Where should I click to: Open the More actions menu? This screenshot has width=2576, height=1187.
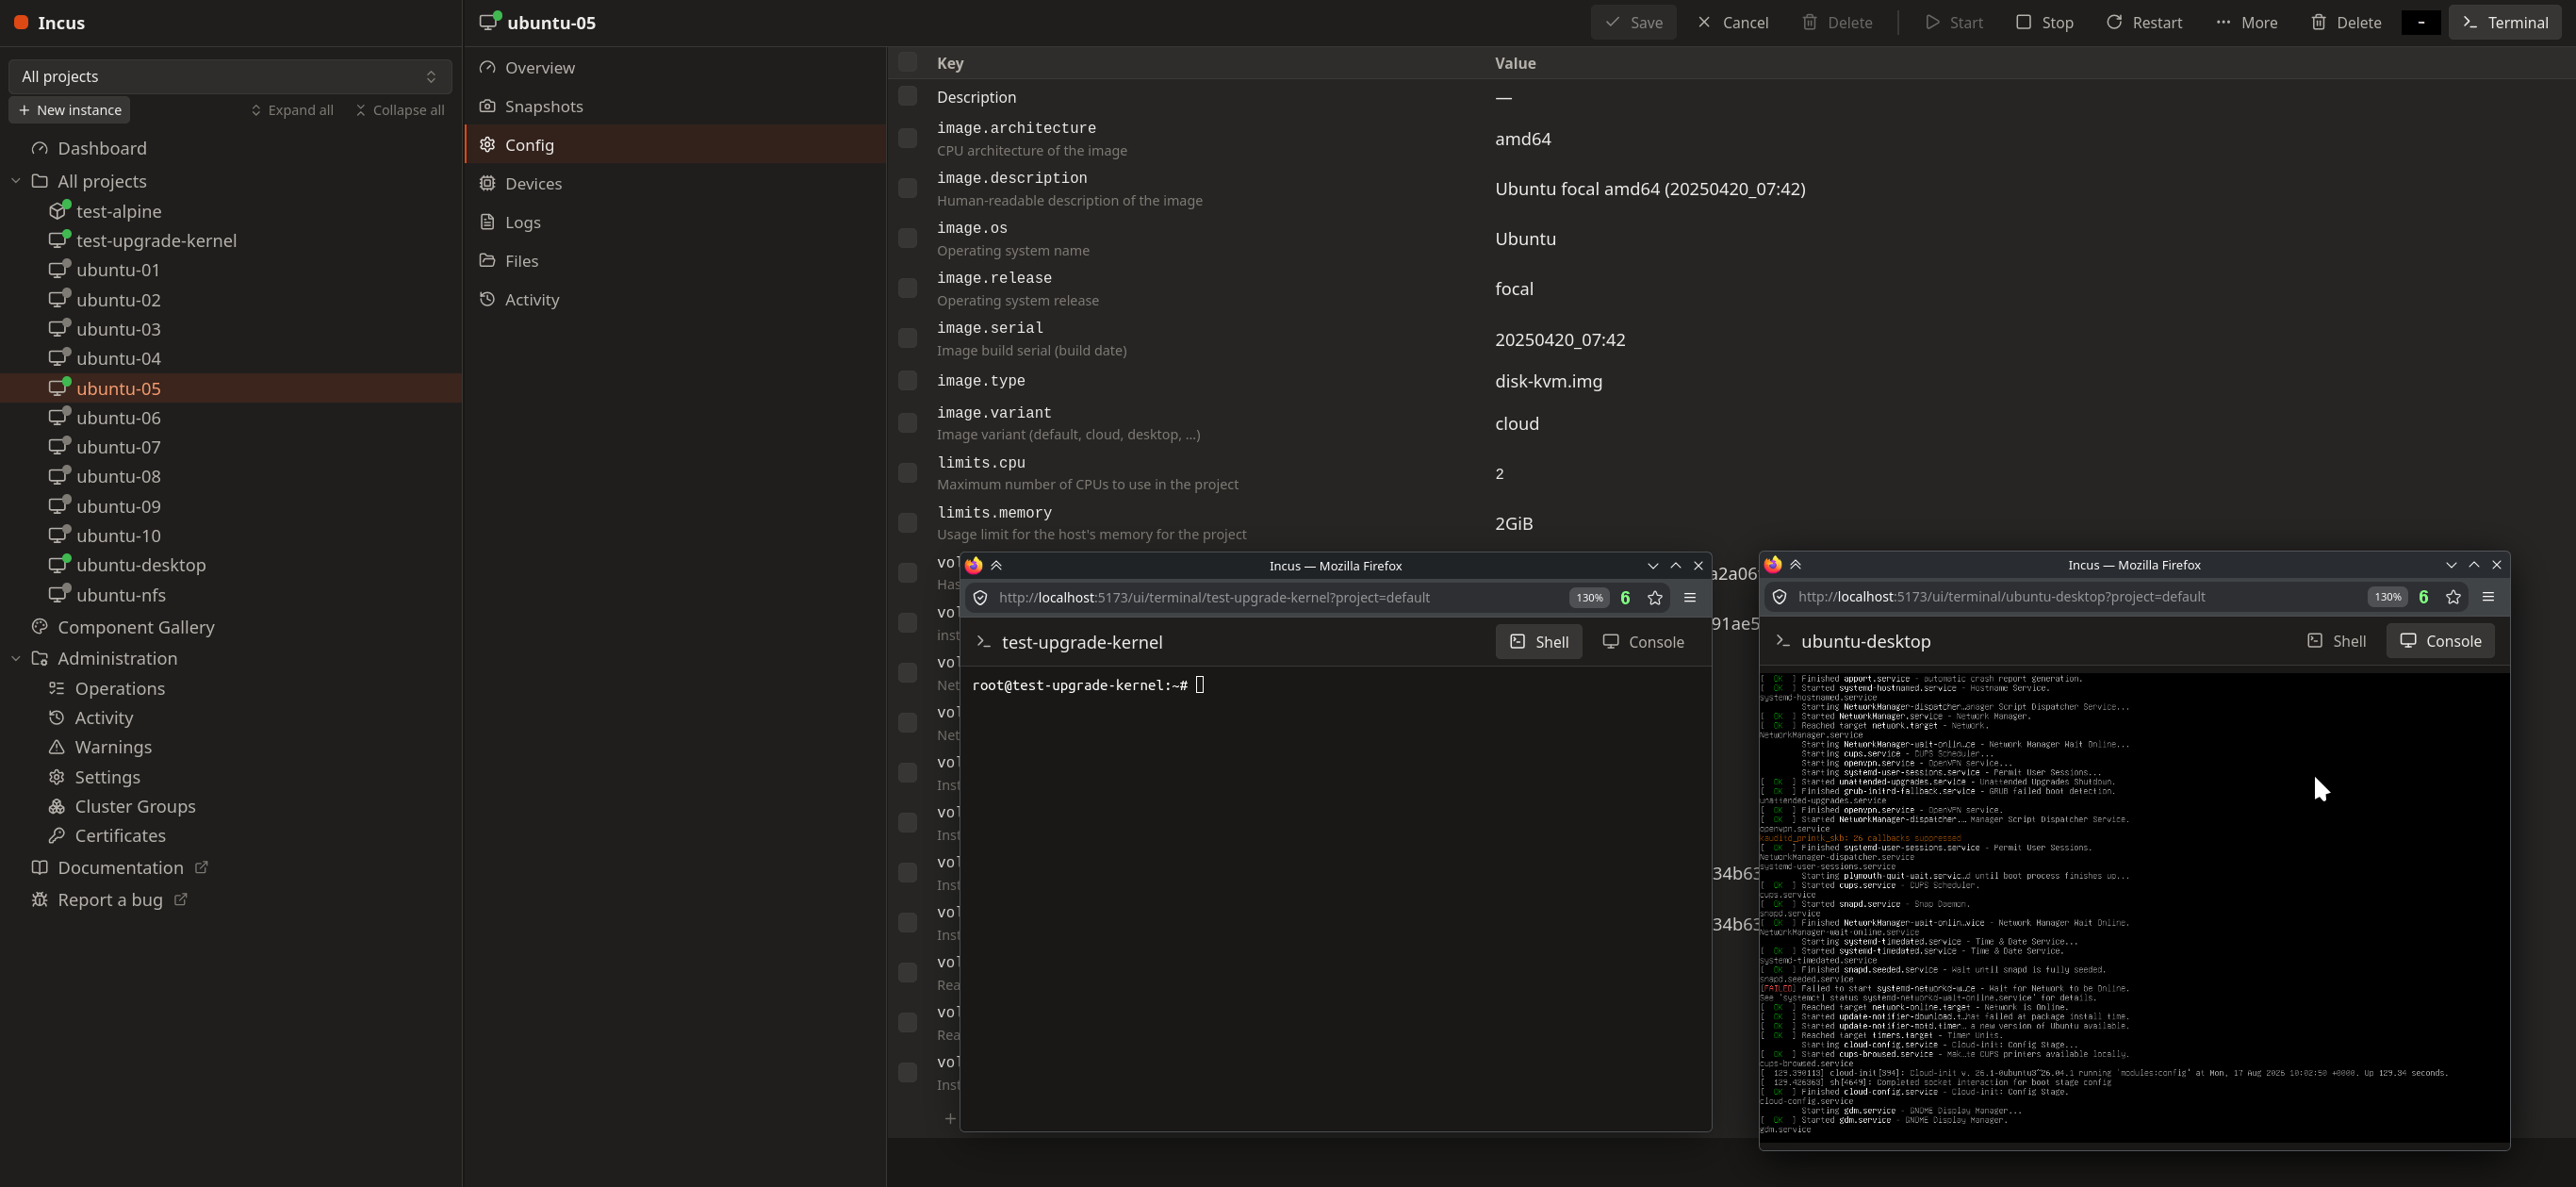(2246, 22)
